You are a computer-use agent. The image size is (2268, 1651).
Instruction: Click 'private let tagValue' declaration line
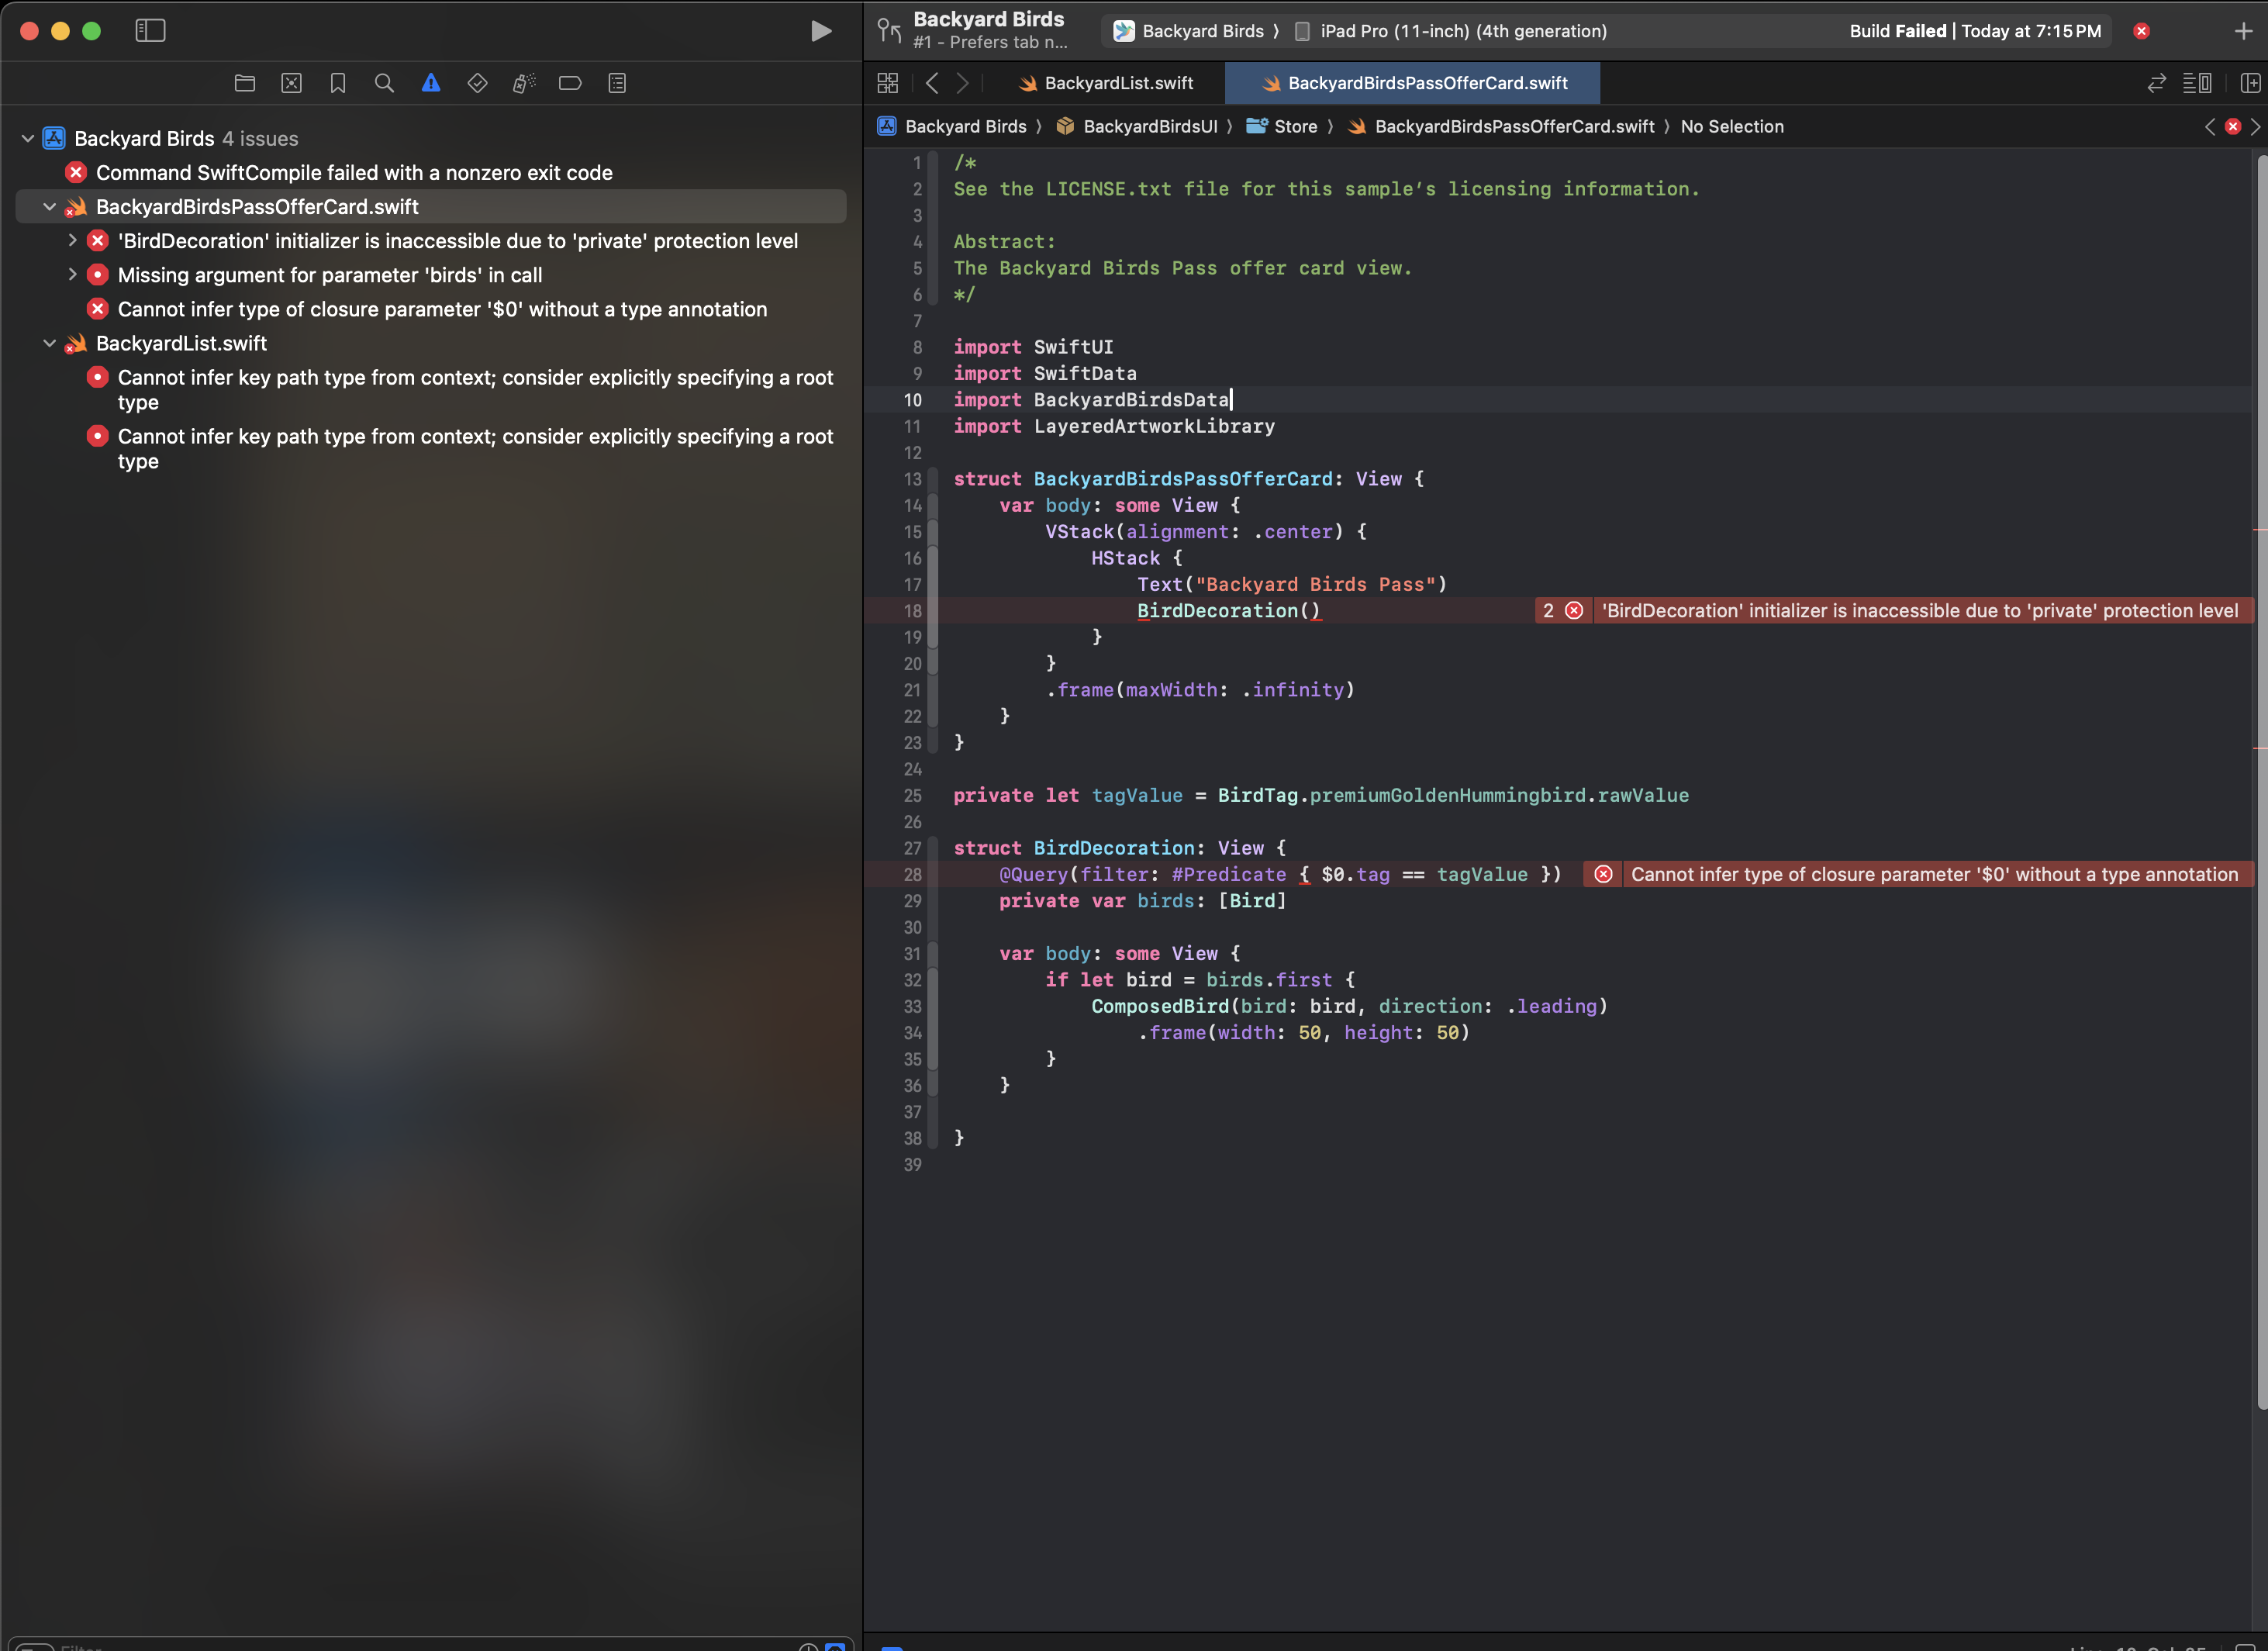pyautogui.click(x=1320, y=796)
